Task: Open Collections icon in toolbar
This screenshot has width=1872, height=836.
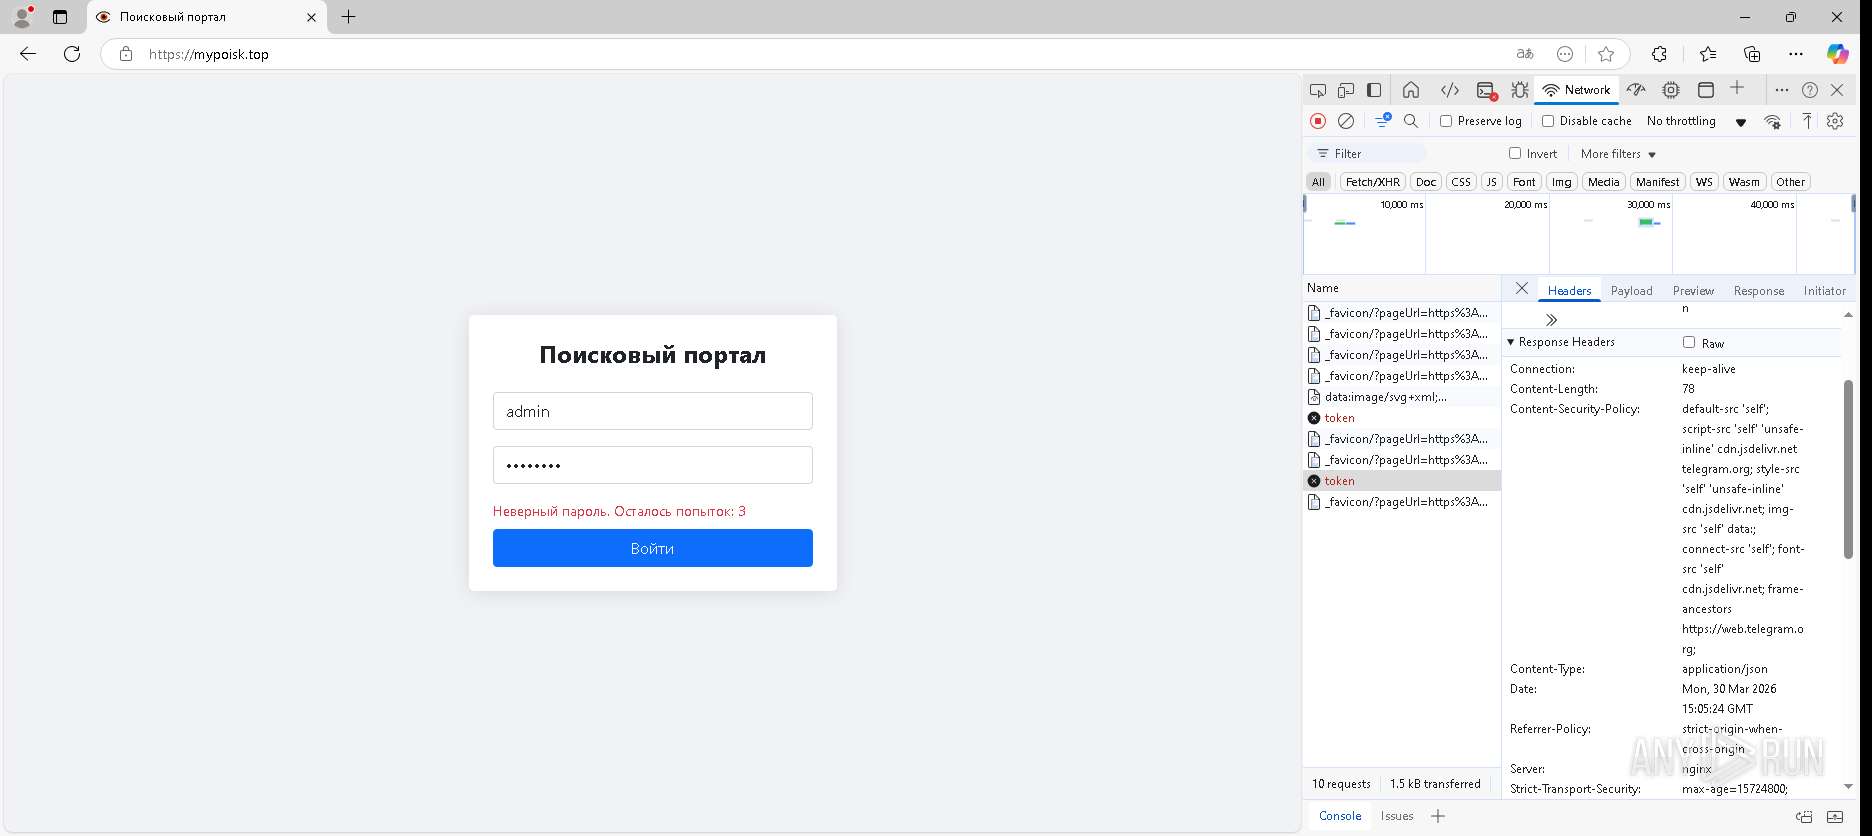Action: (1752, 54)
